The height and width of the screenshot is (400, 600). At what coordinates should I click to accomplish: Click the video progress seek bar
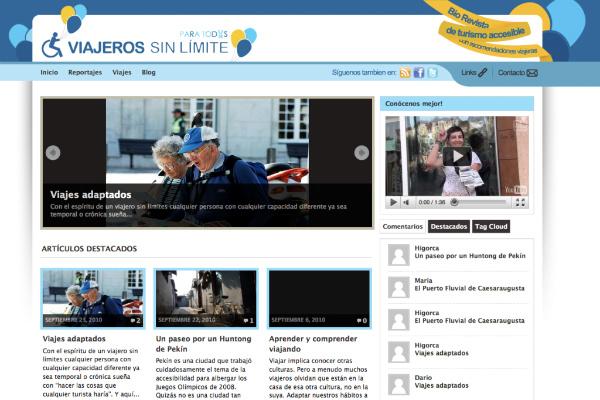[480, 202]
